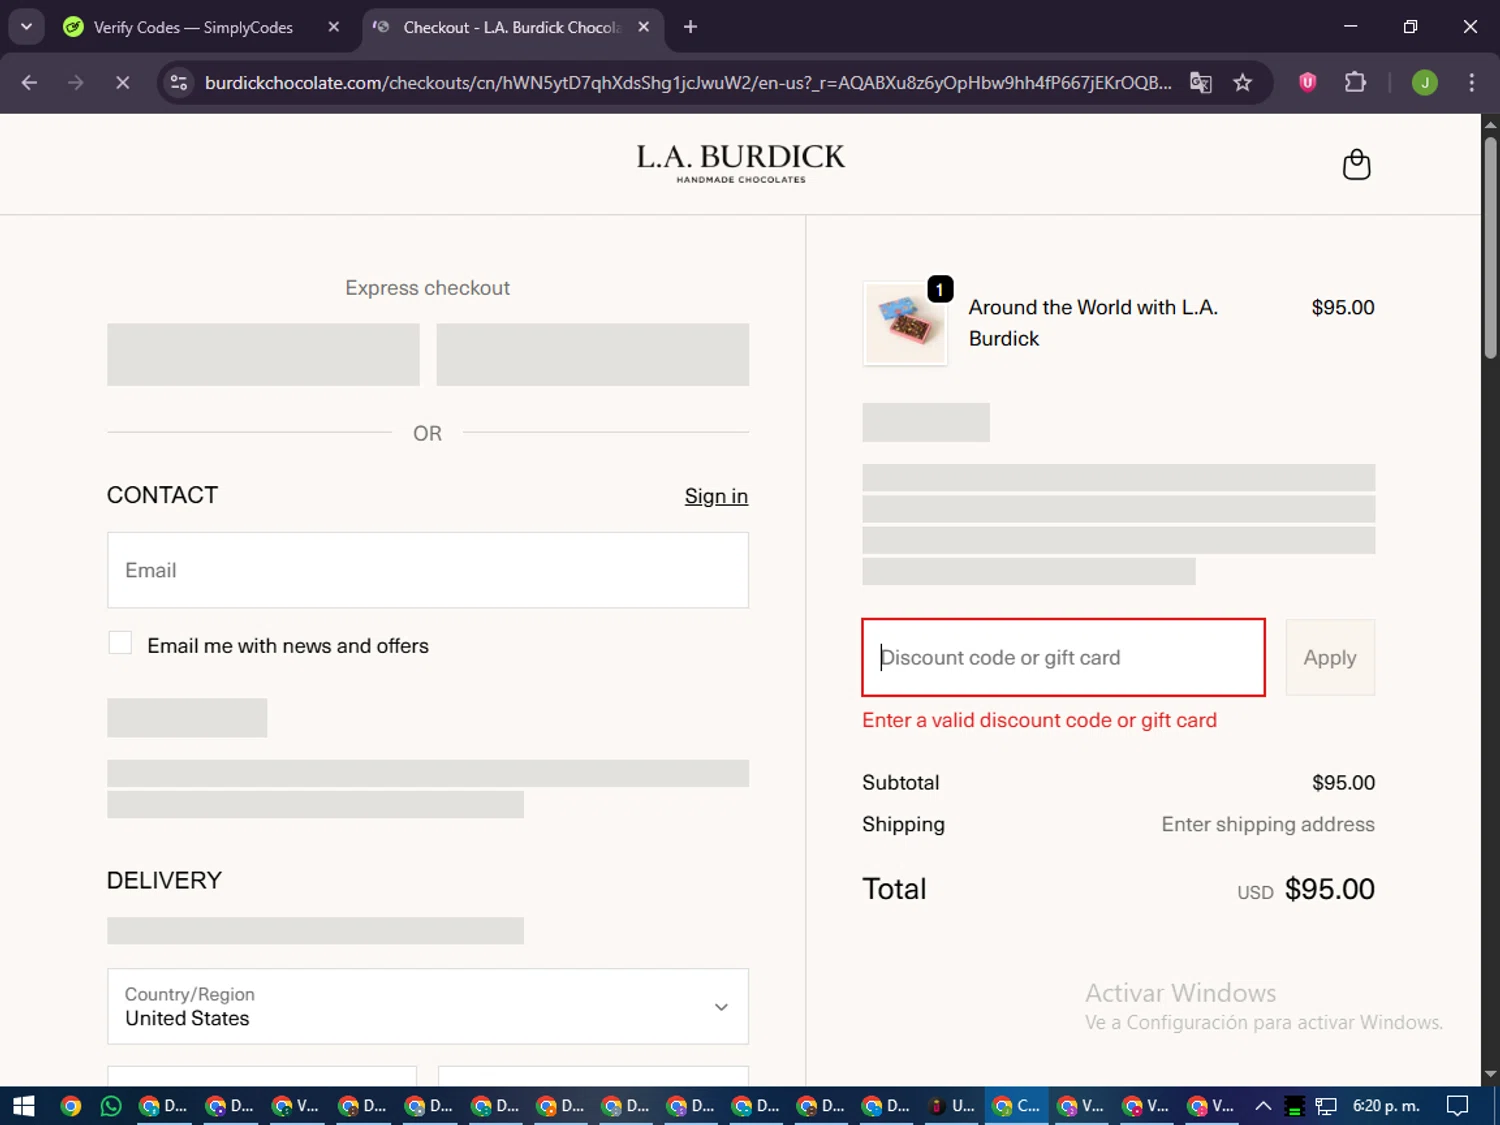The image size is (1500, 1125).
Task: Open the tab search dropdown arrow
Action: click(x=26, y=27)
